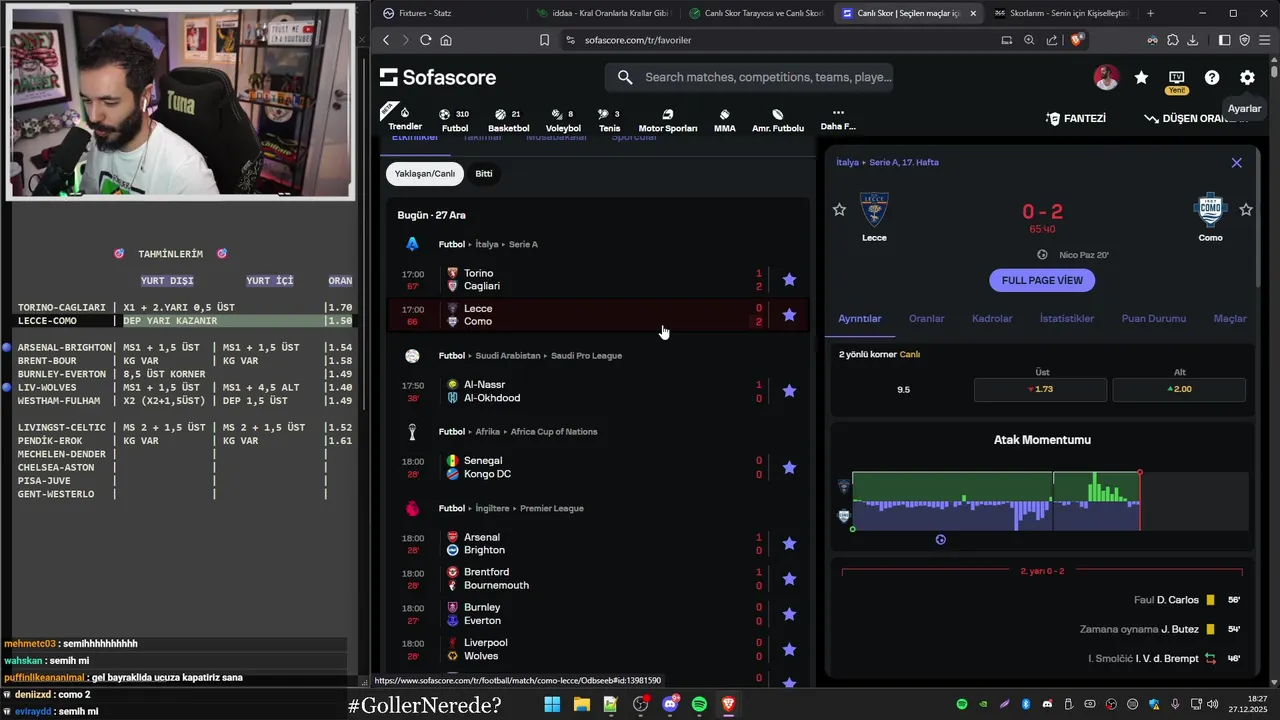Select the Motor Sporları category
The height and width of the screenshot is (720, 1280).
(667, 120)
